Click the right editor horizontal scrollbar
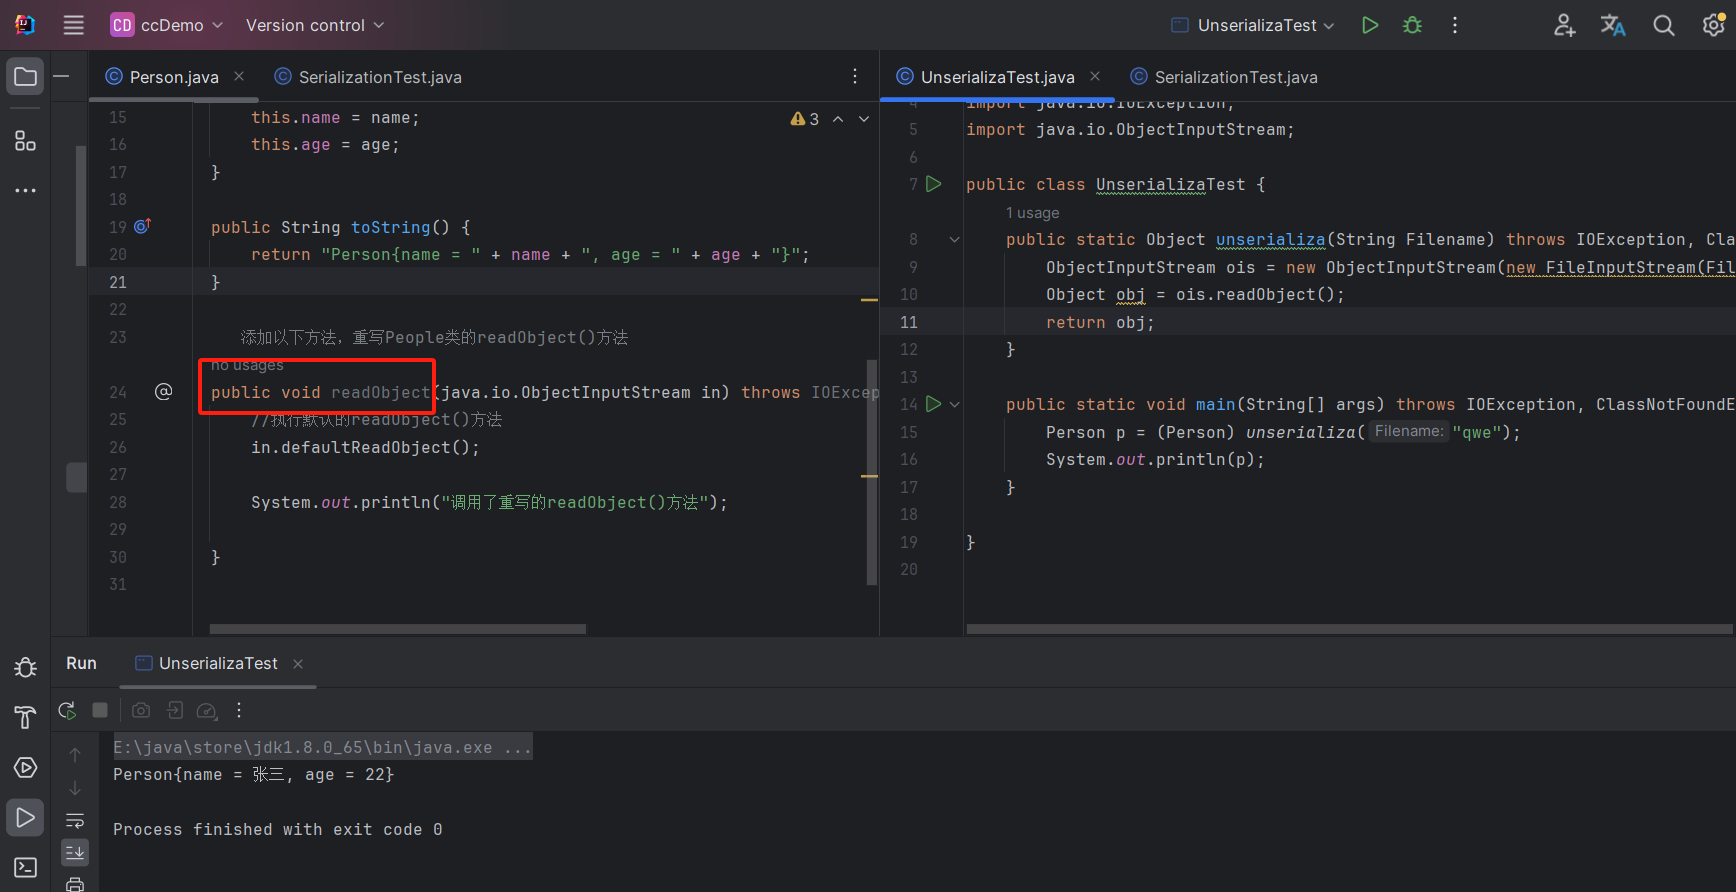 (x=1349, y=629)
